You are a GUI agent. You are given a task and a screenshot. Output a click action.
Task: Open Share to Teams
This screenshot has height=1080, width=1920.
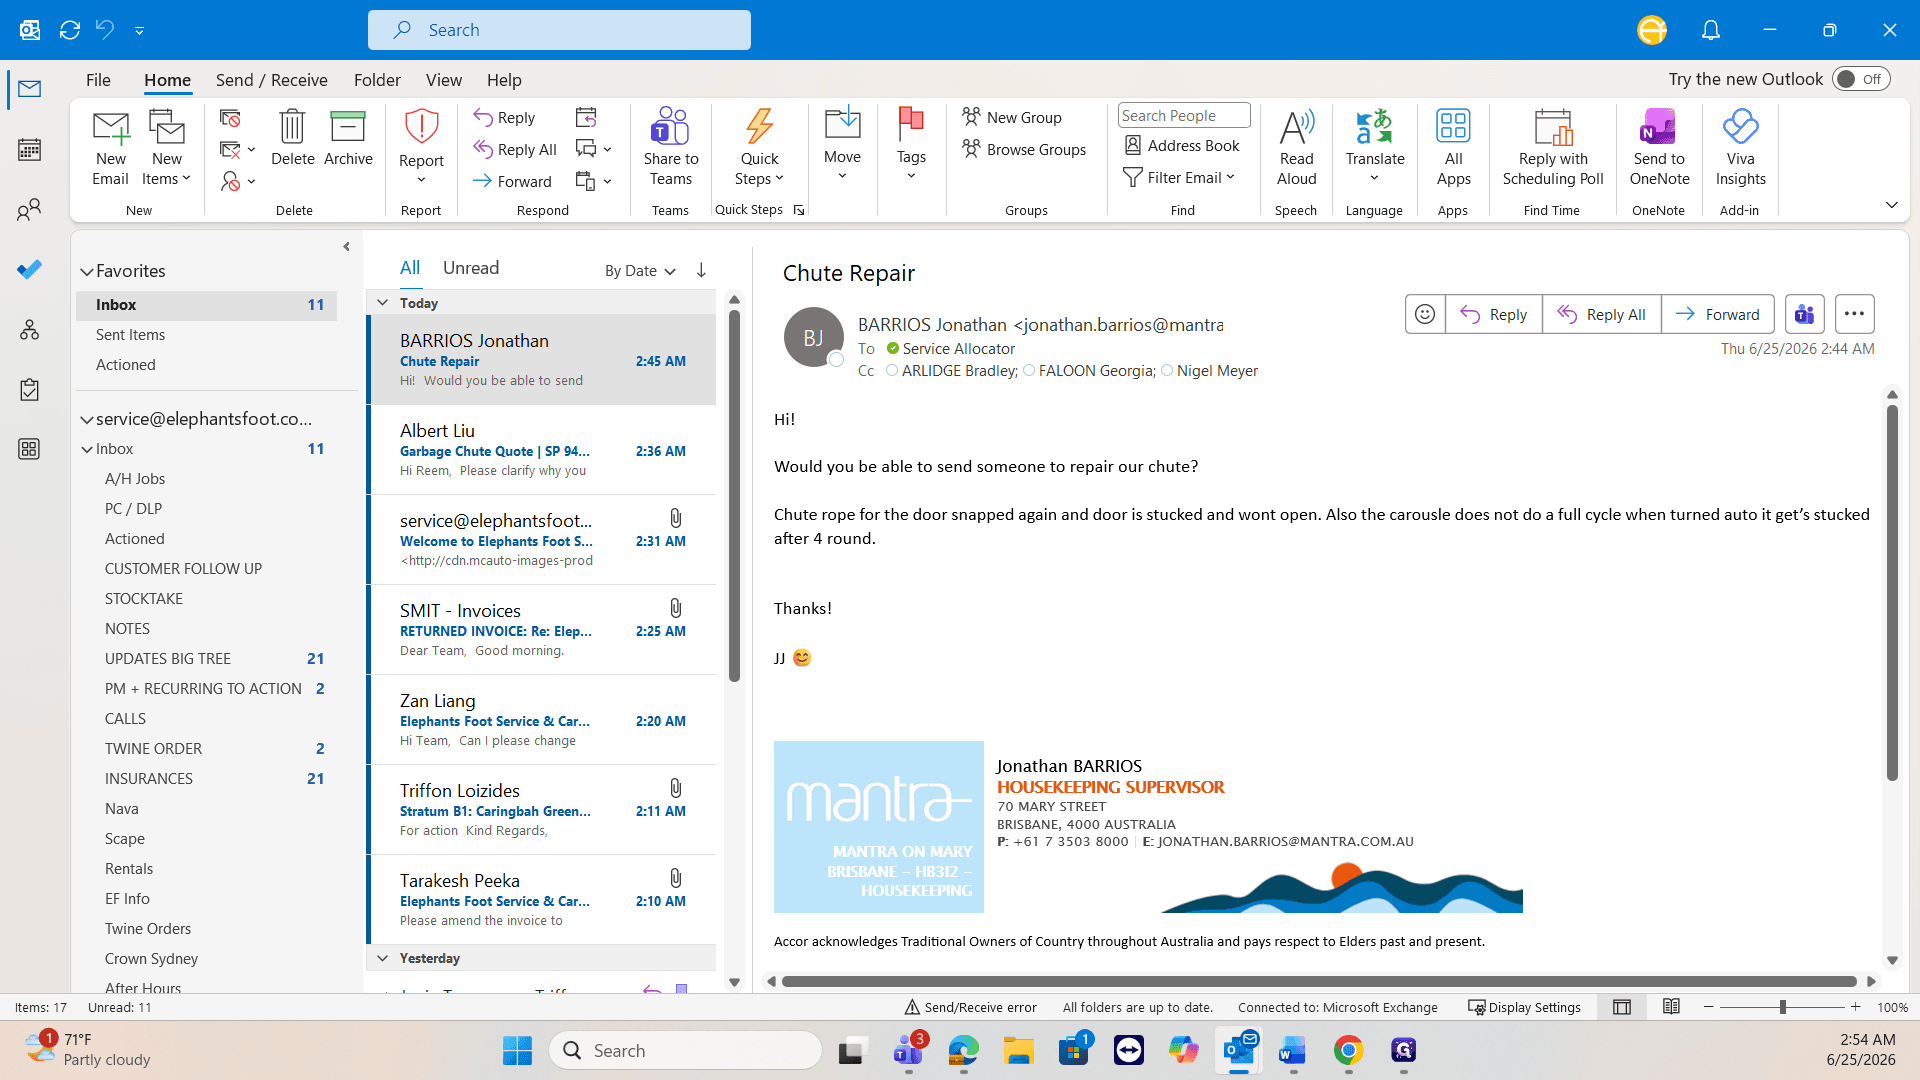tap(670, 147)
